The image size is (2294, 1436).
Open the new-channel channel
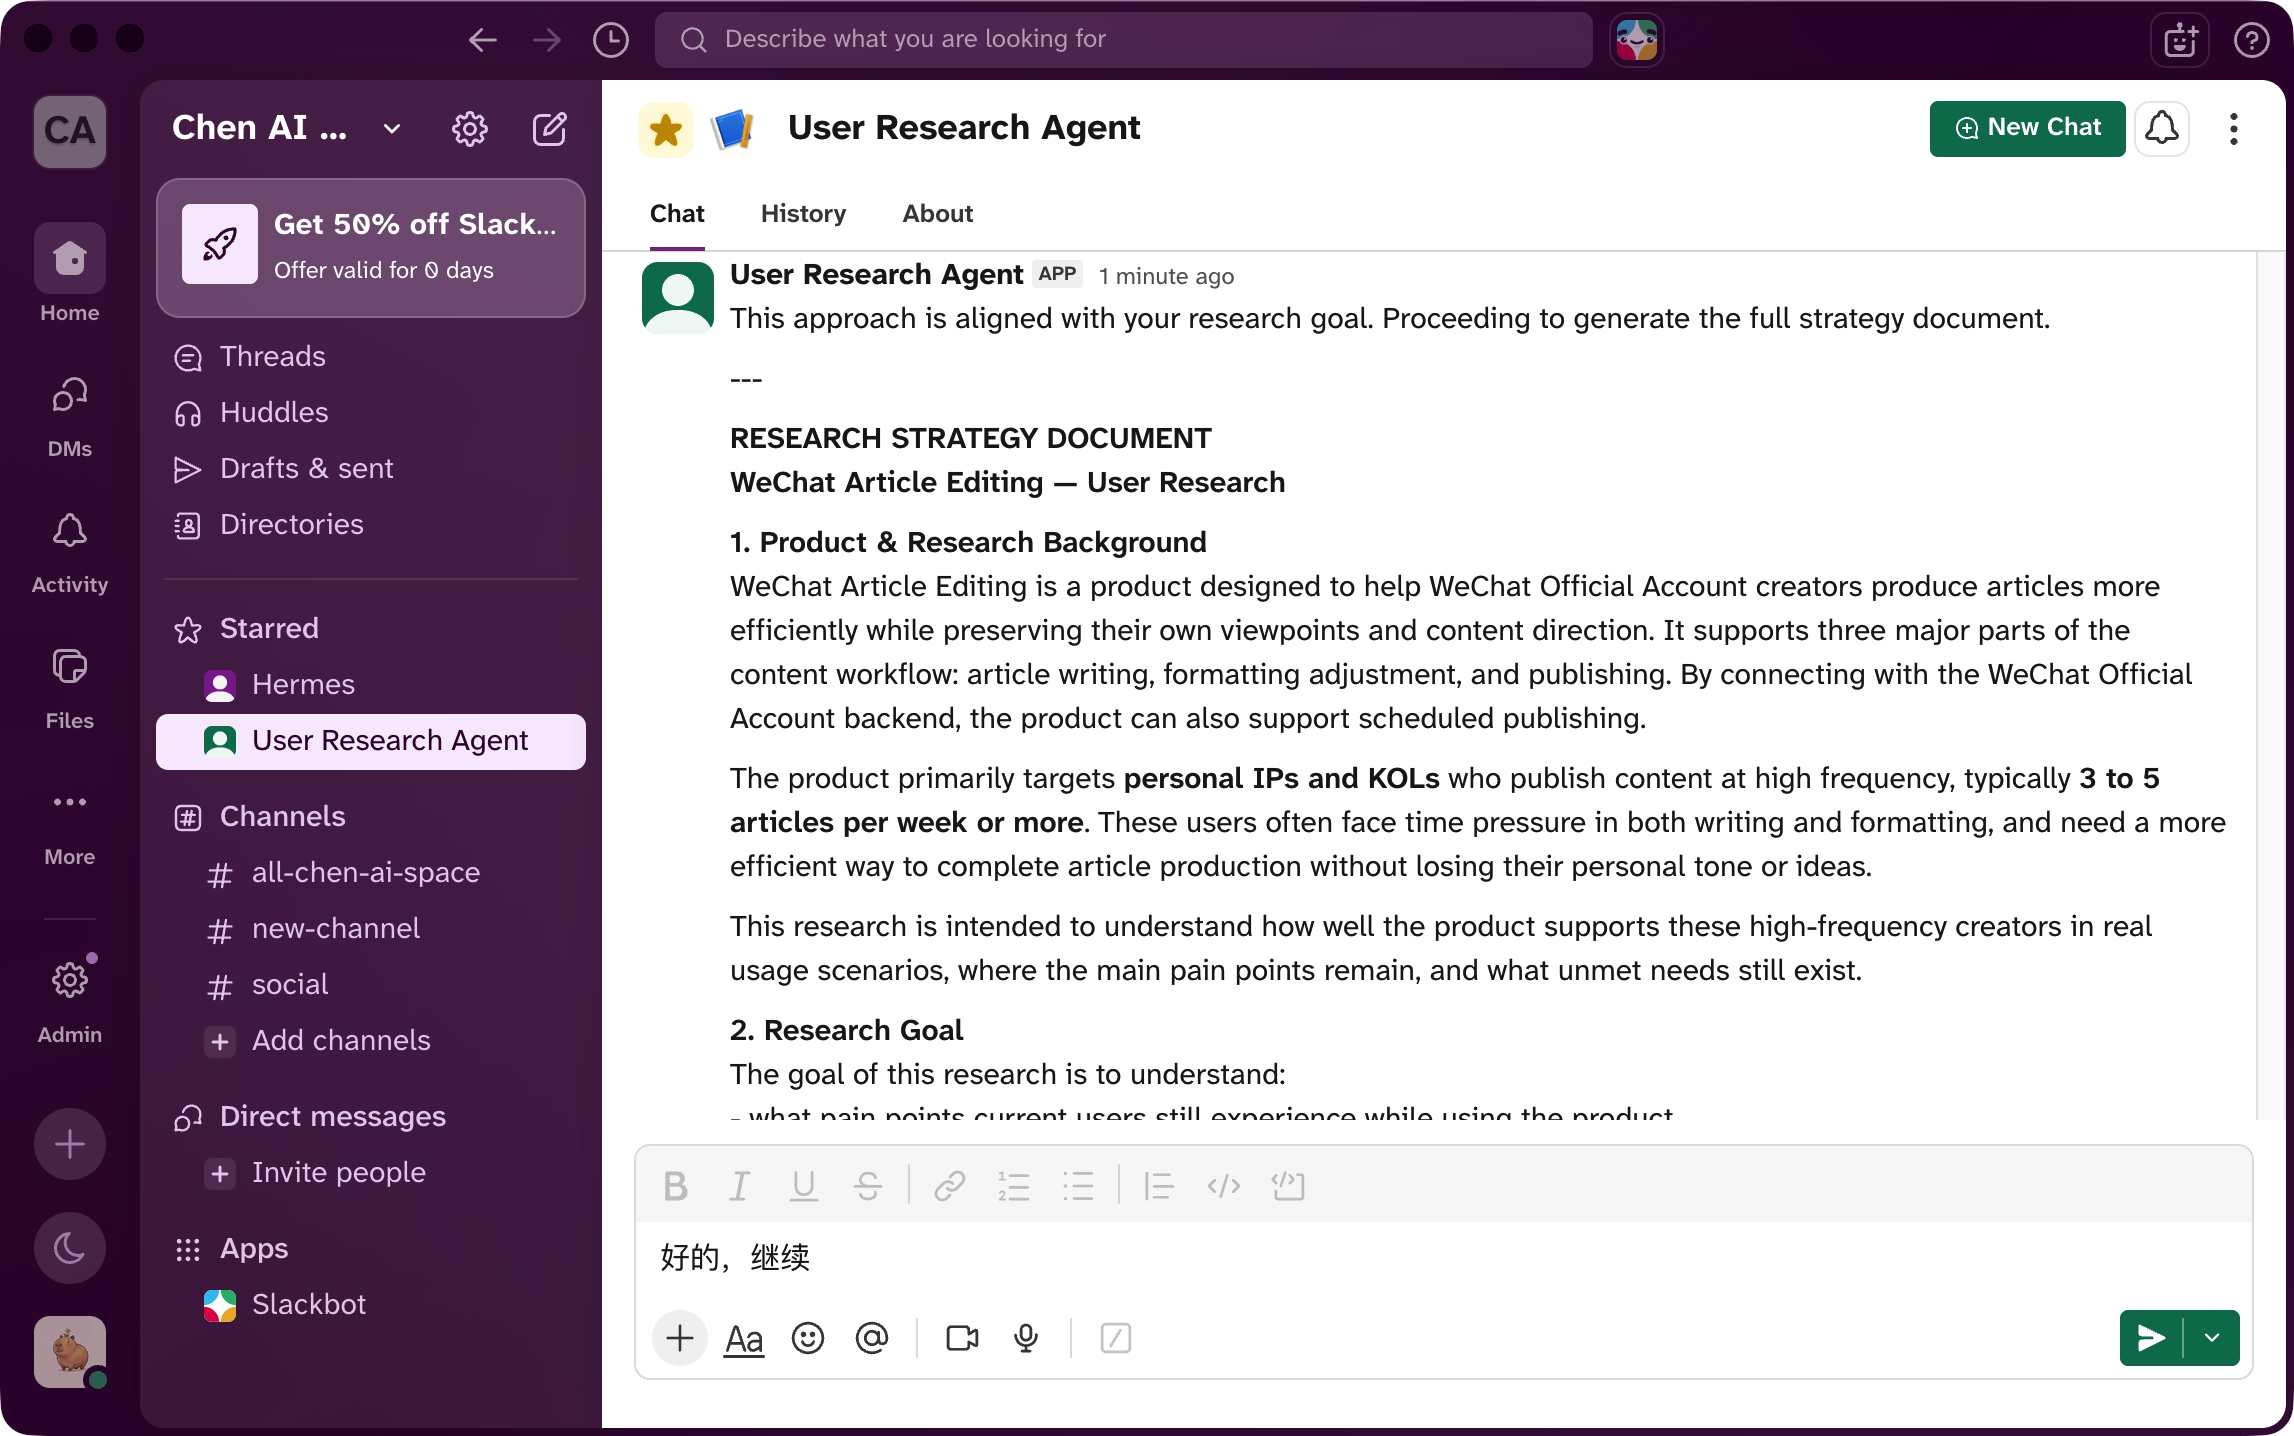[x=371, y=929]
